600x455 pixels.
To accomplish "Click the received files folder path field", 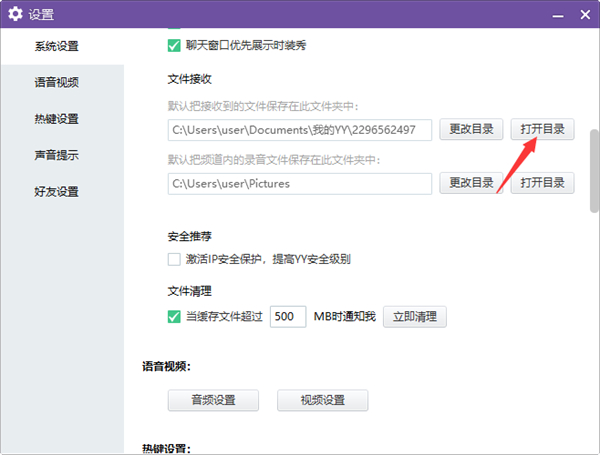I will click(x=300, y=130).
